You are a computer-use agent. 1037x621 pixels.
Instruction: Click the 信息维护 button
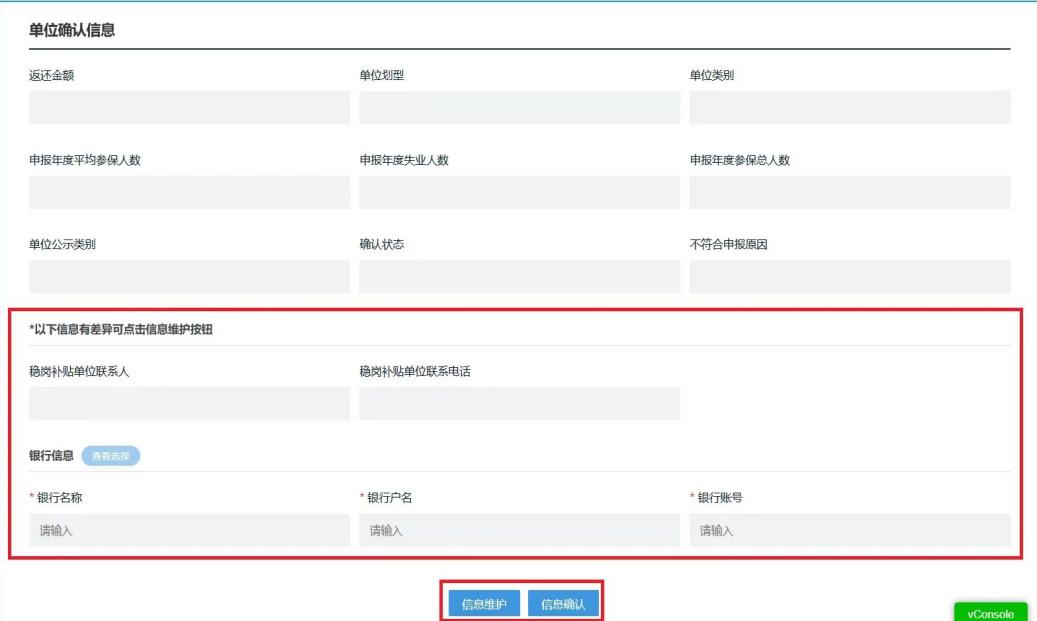click(484, 604)
